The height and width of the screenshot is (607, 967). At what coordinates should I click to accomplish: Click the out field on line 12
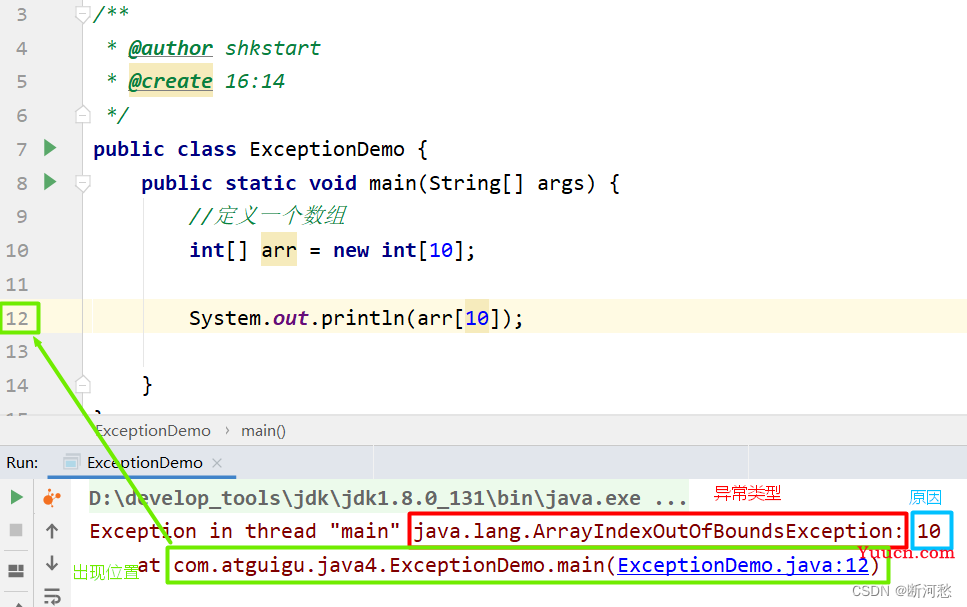pos(290,318)
